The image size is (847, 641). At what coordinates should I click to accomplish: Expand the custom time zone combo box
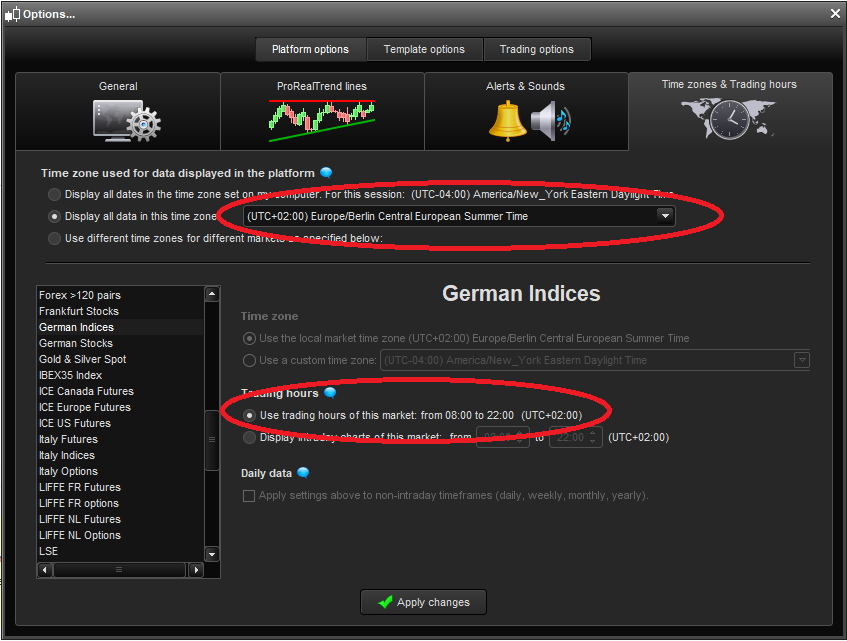pyautogui.click(x=802, y=360)
